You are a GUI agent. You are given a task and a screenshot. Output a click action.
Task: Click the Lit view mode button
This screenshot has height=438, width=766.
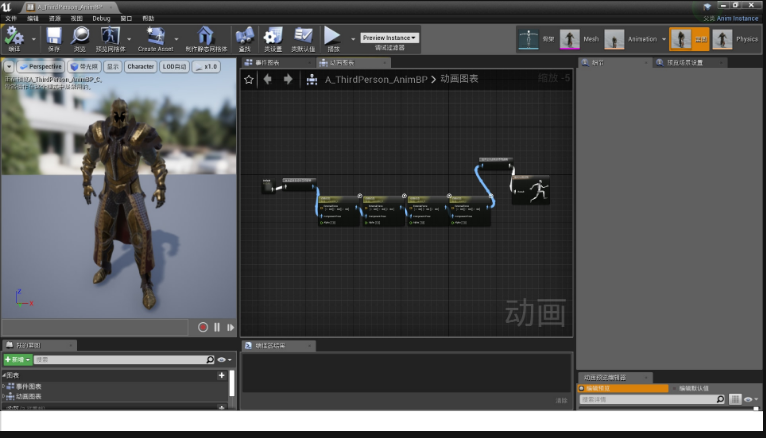tap(85, 66)
